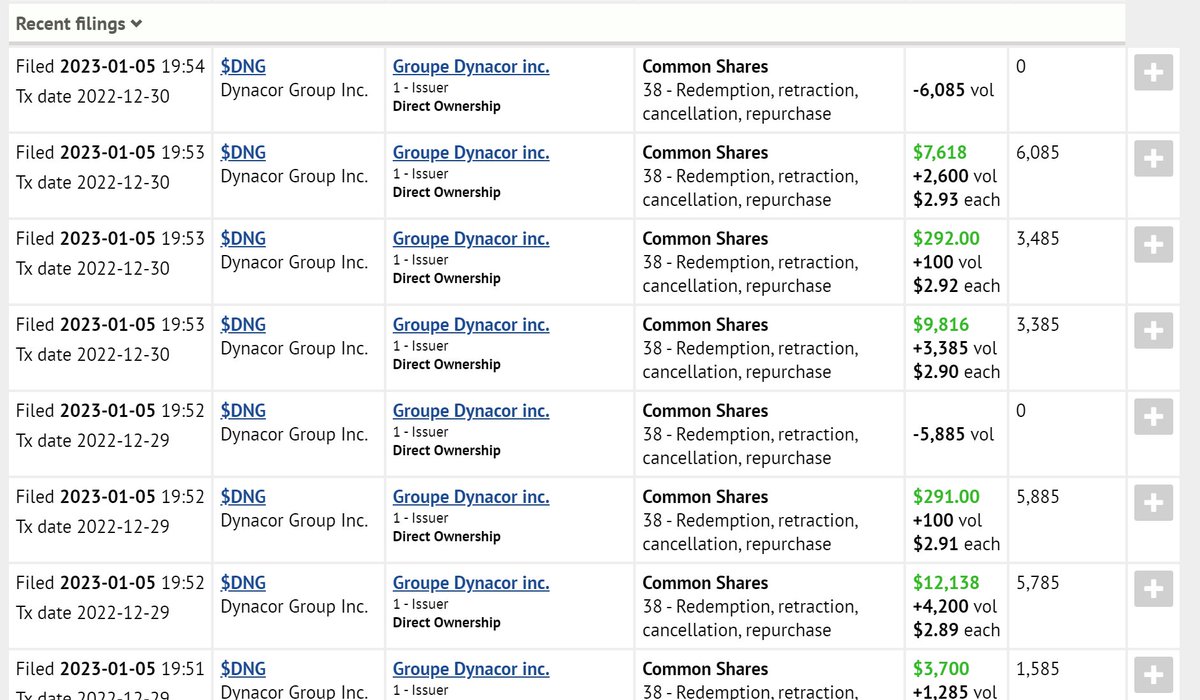The image size is (1200, 700).
Task: Select the green $9,816 amount
Action: (x=941, y=325)
